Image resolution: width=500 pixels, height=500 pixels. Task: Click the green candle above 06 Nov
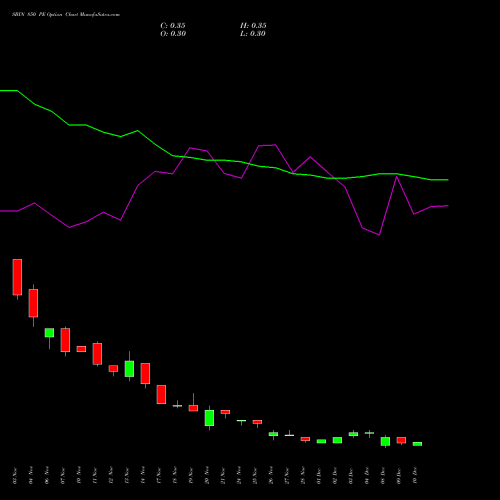49,333
